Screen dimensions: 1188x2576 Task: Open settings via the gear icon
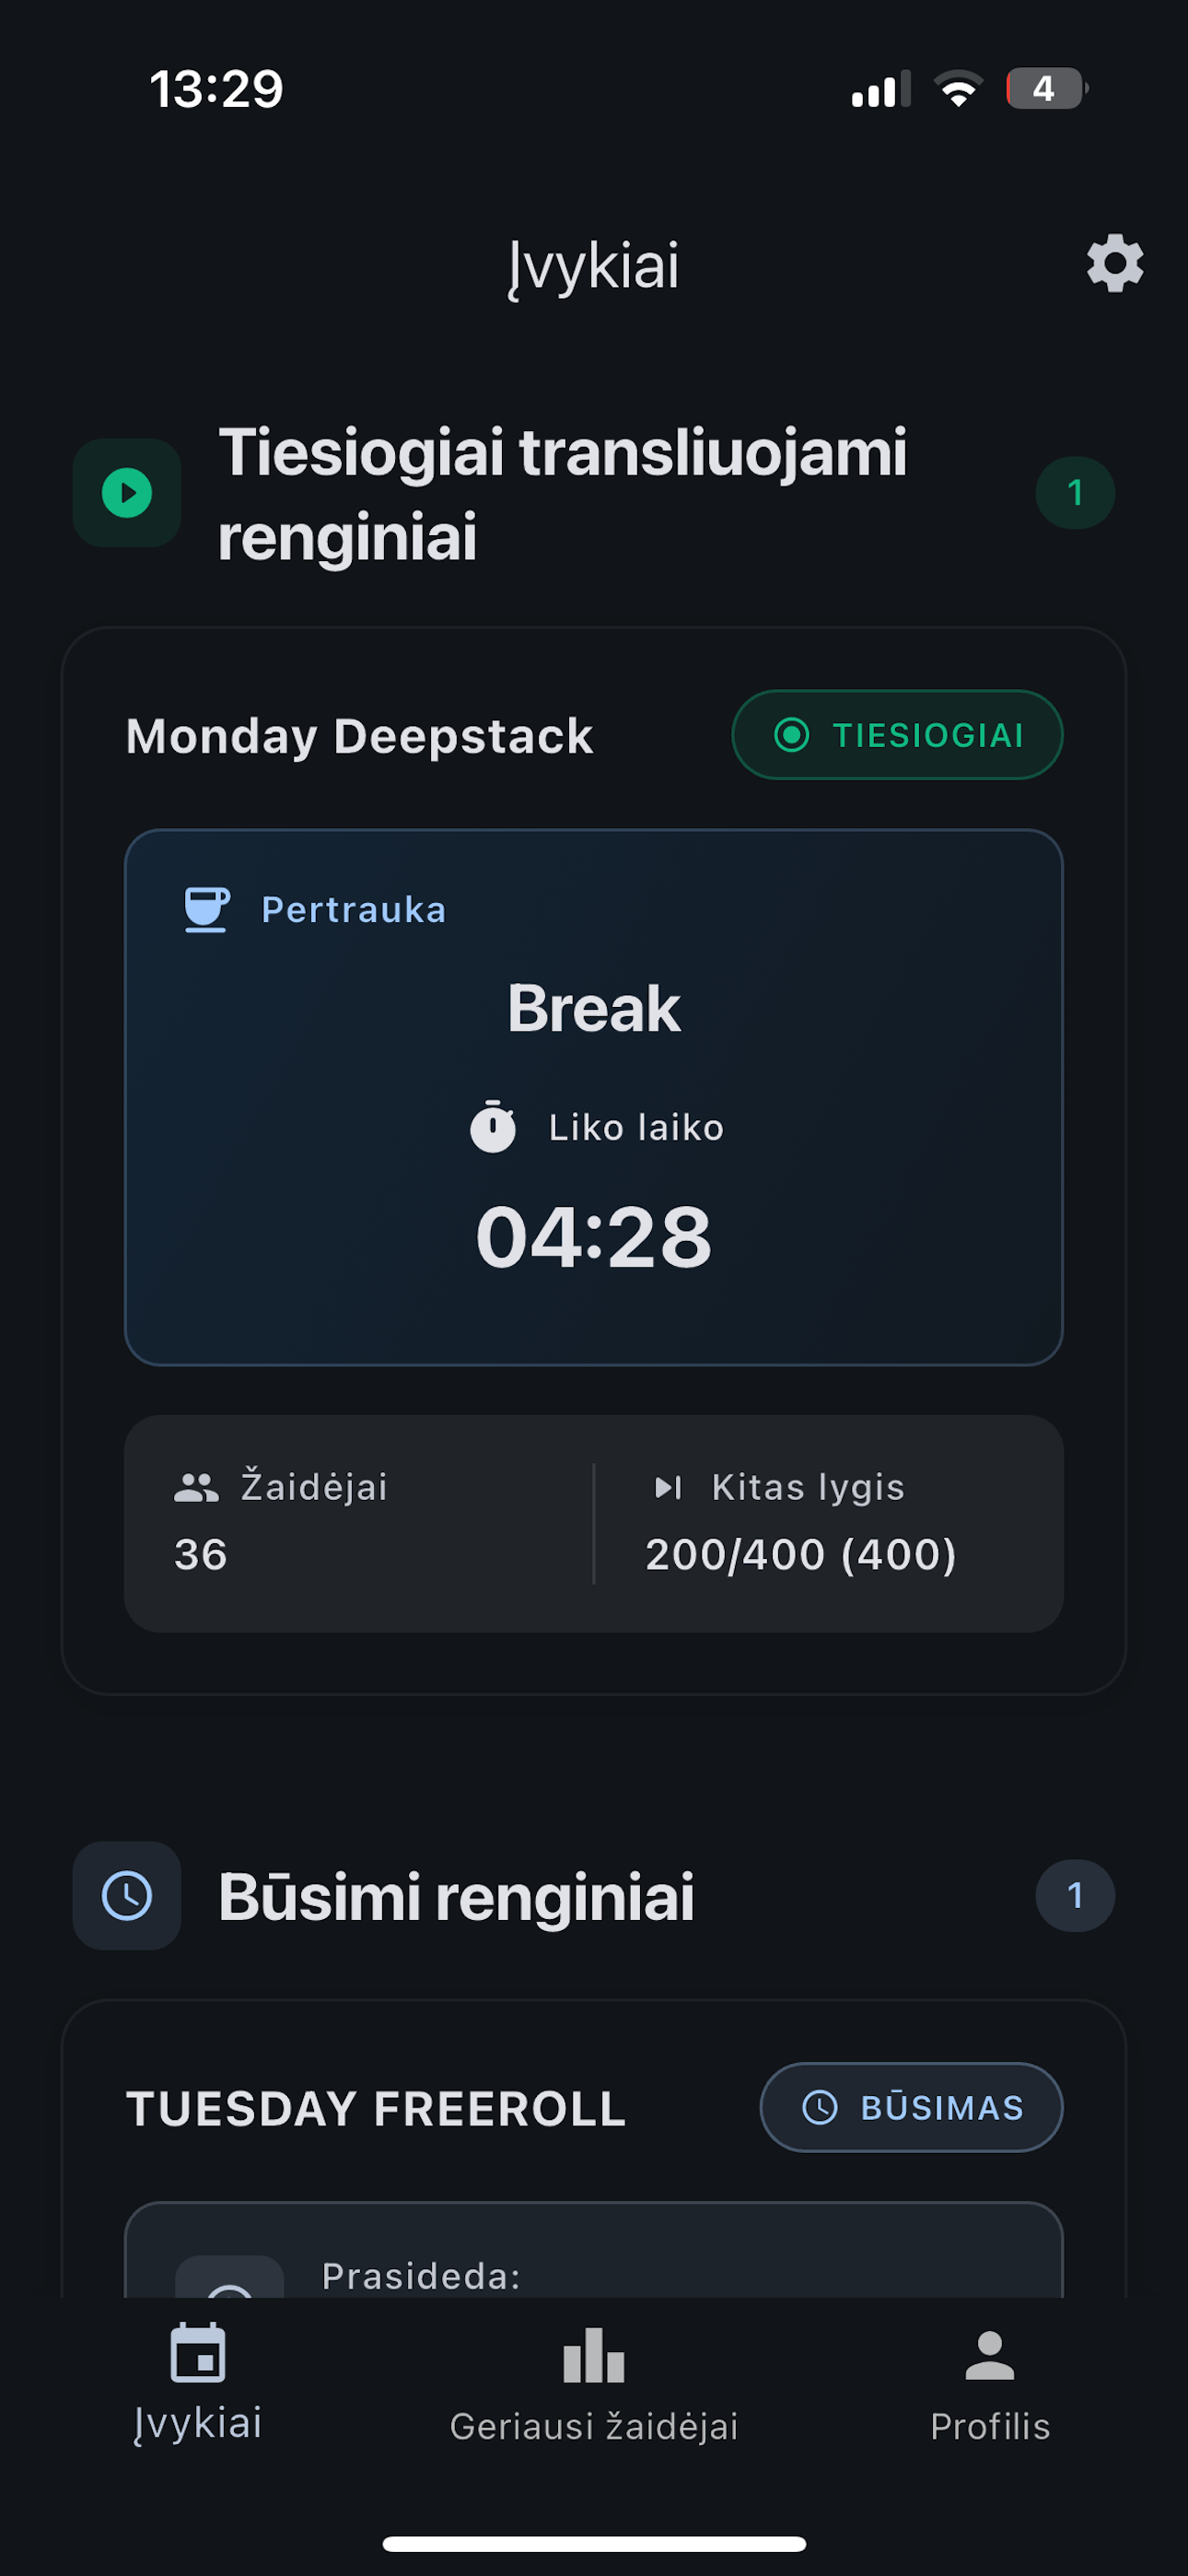click(1114, 264)
